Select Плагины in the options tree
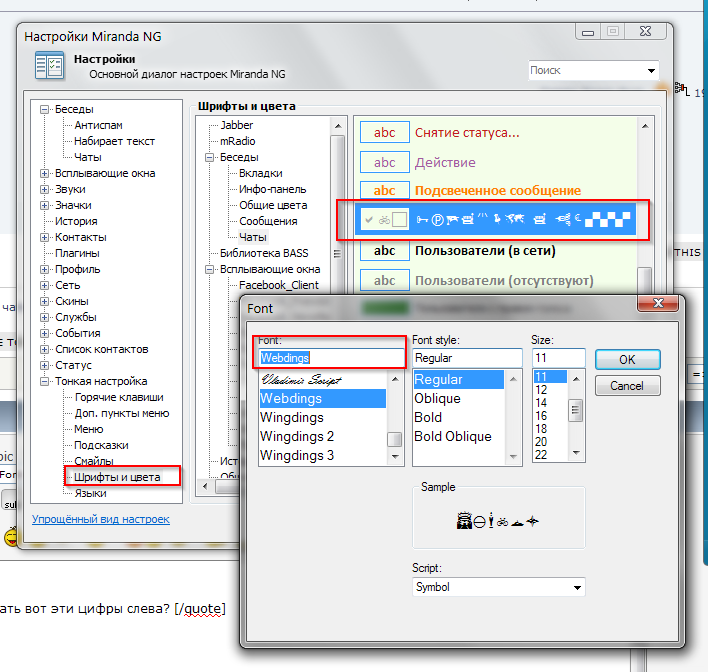This screenshot has width=708, height=672. 77,253
